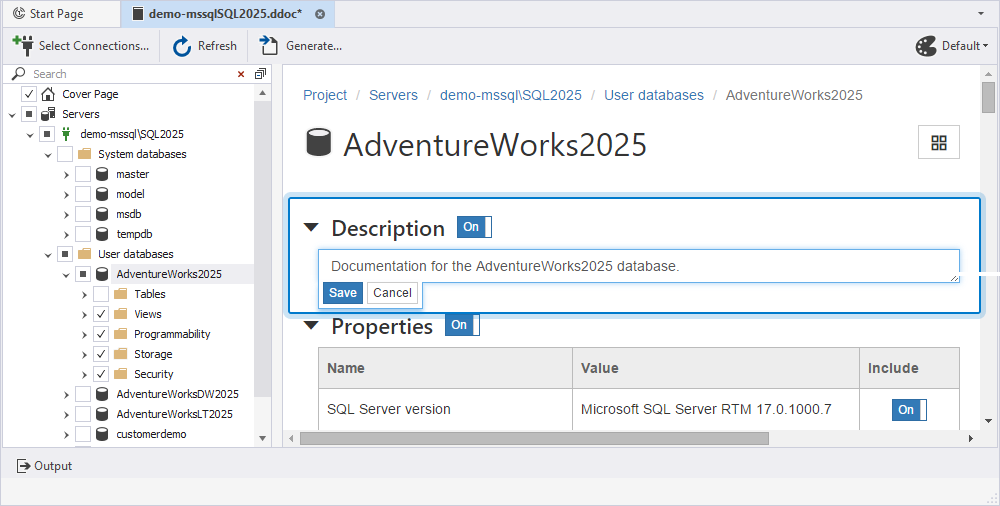Click the System databases folder icon
Screen dimensions: 1000x506
pyautogui.click(x=84, y=154)
